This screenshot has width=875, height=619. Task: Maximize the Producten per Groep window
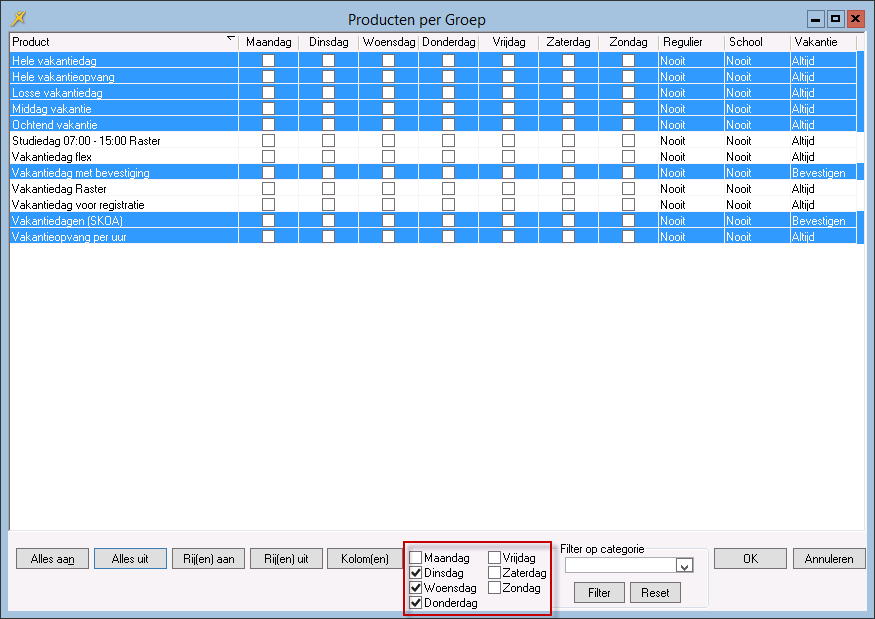[835, 18]
